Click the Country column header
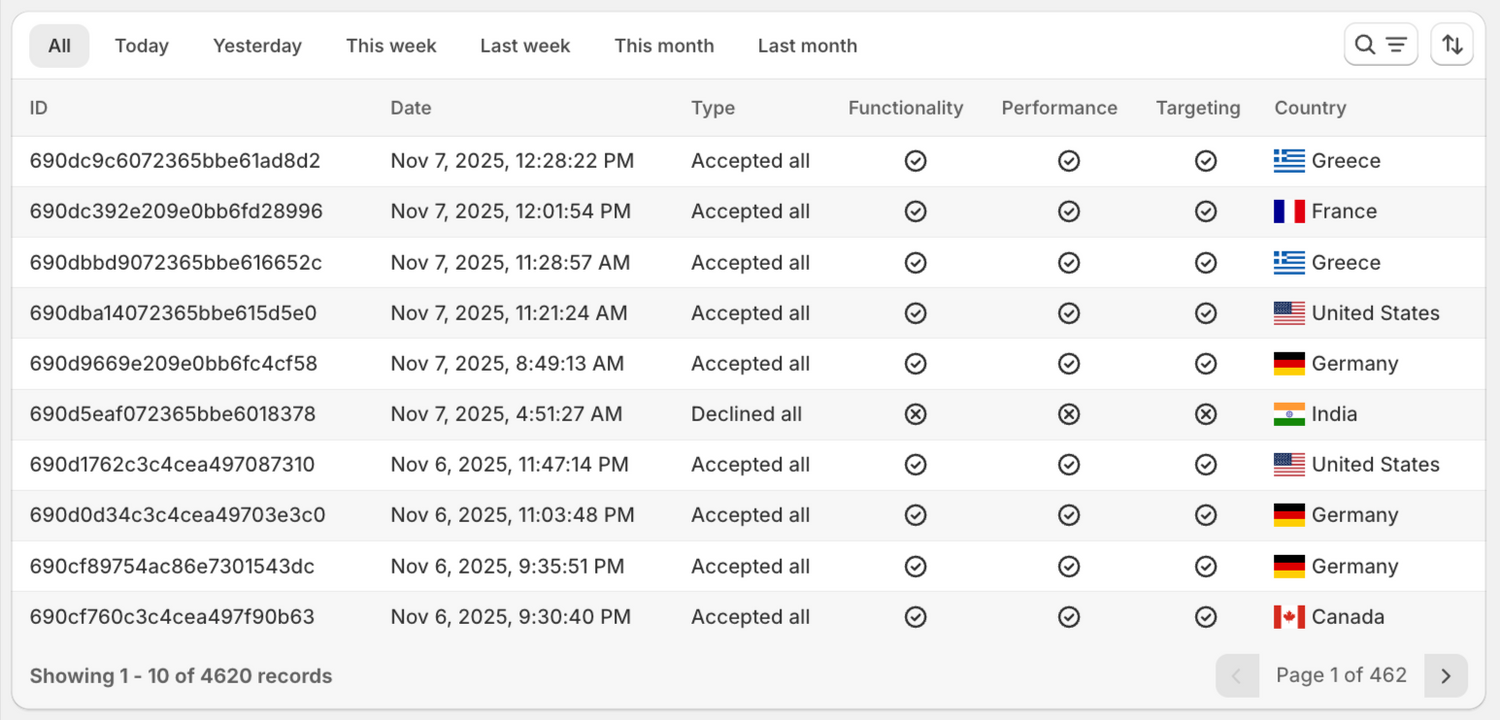This screenshot has height=720, width=1500. 1310,108
